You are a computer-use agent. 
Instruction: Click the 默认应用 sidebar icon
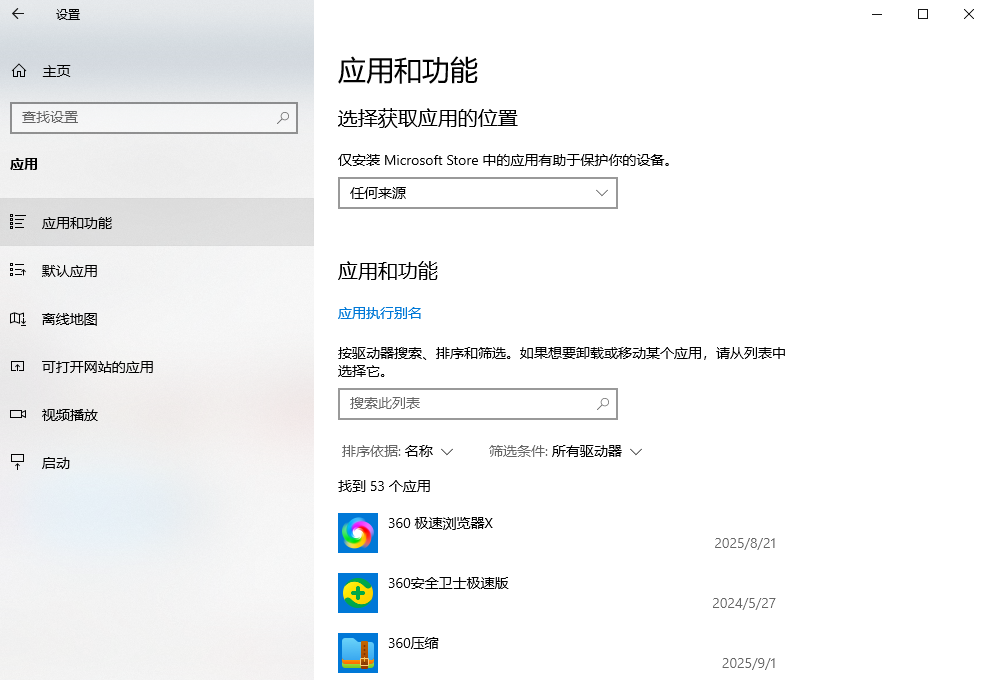pos(18,270)
